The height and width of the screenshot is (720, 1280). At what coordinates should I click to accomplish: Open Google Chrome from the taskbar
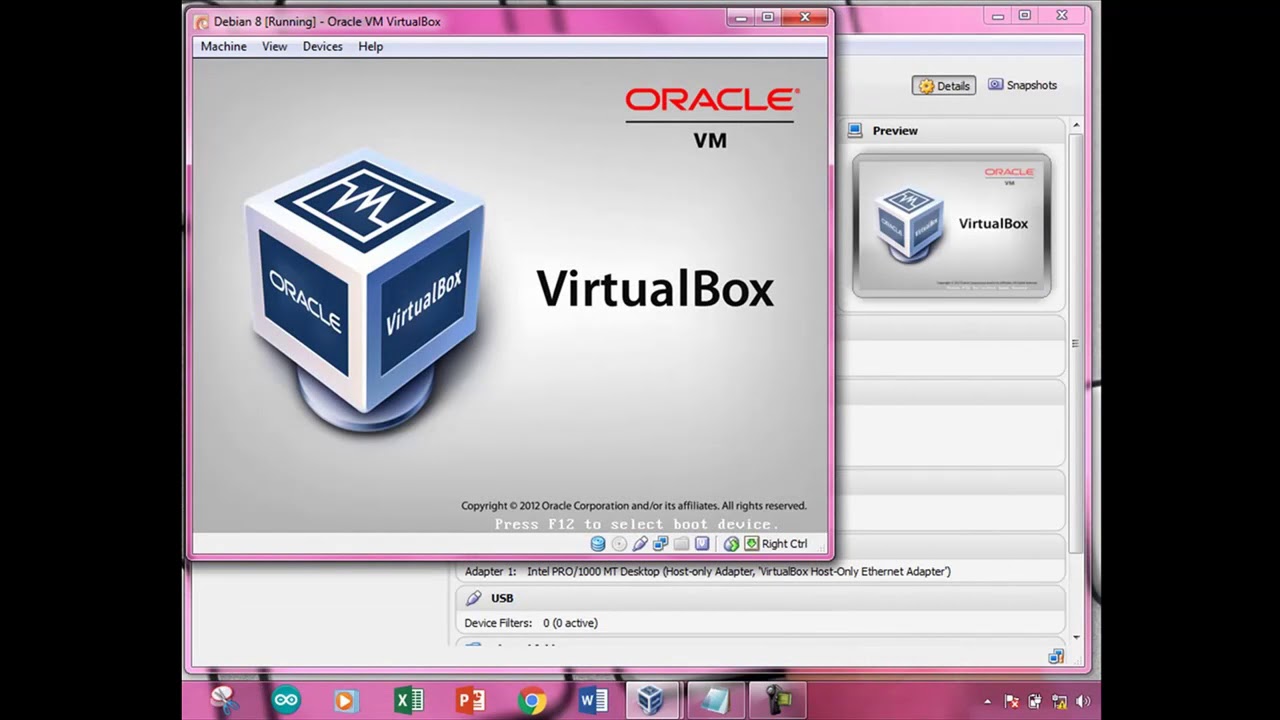tap(532, 700)
